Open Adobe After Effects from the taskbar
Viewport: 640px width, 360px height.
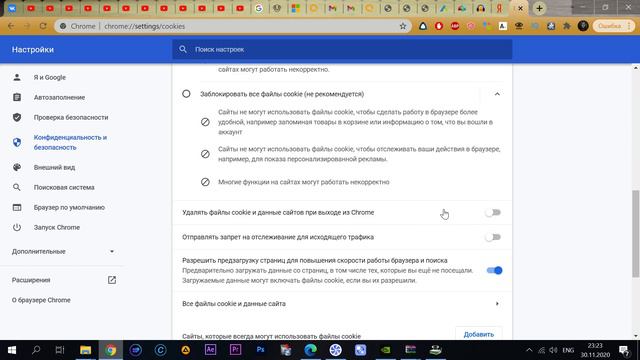click(x=210, y=350)
